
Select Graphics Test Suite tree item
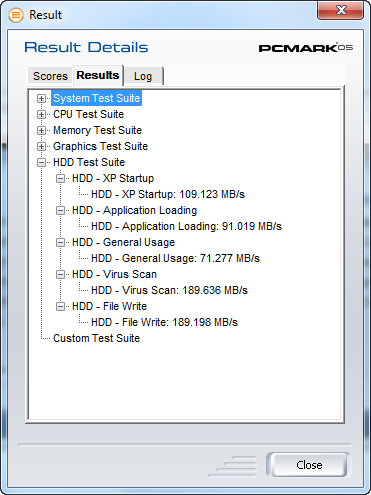(x=101, y=146)
